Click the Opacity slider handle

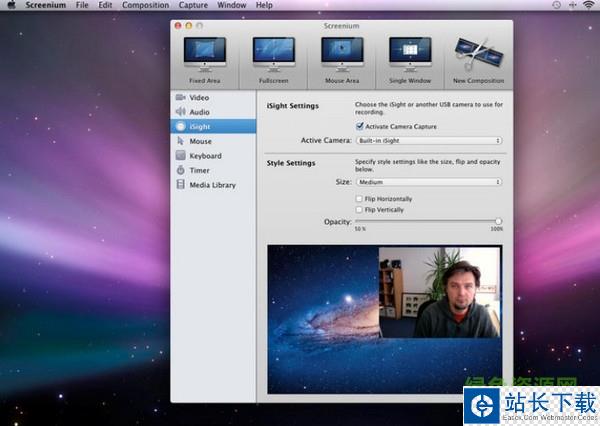[498, 221]
